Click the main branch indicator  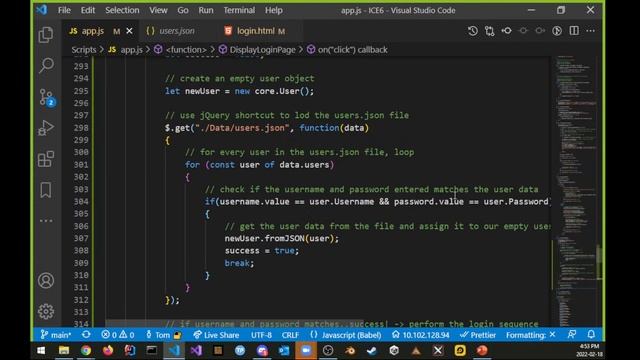[x=56, y=335]
